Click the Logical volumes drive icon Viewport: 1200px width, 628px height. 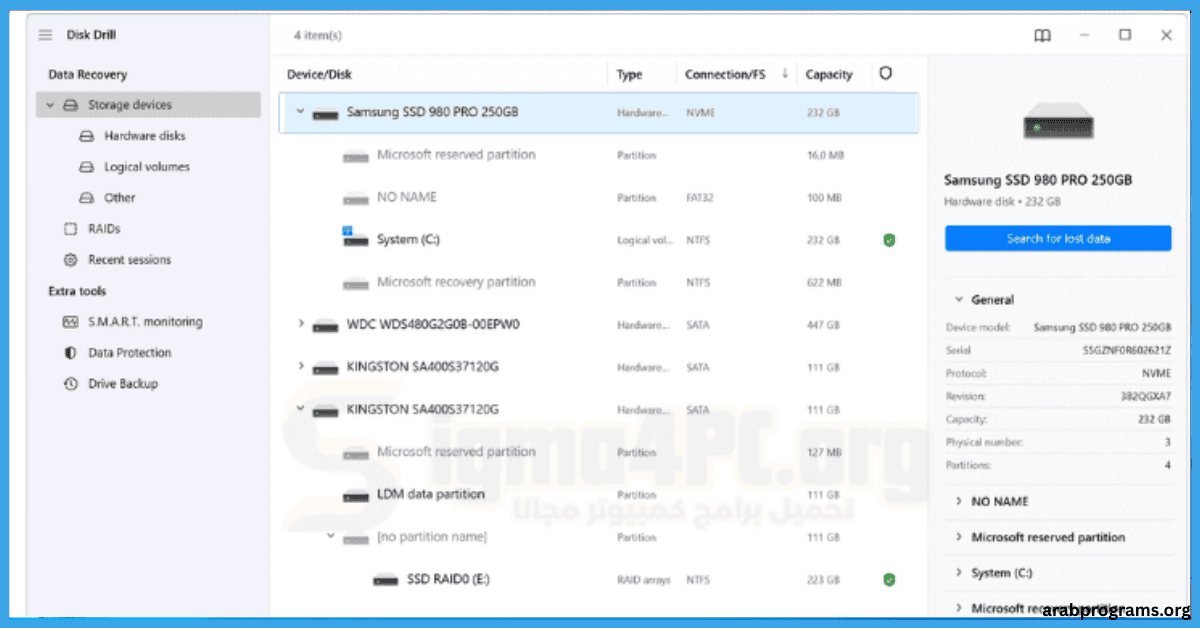click(x=86, y=167)
